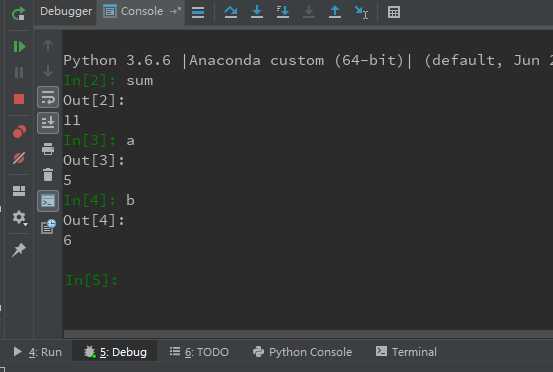Toggle Mute Breakpoints icon
This screenshot has width=553, height=372.
point(19,158)
